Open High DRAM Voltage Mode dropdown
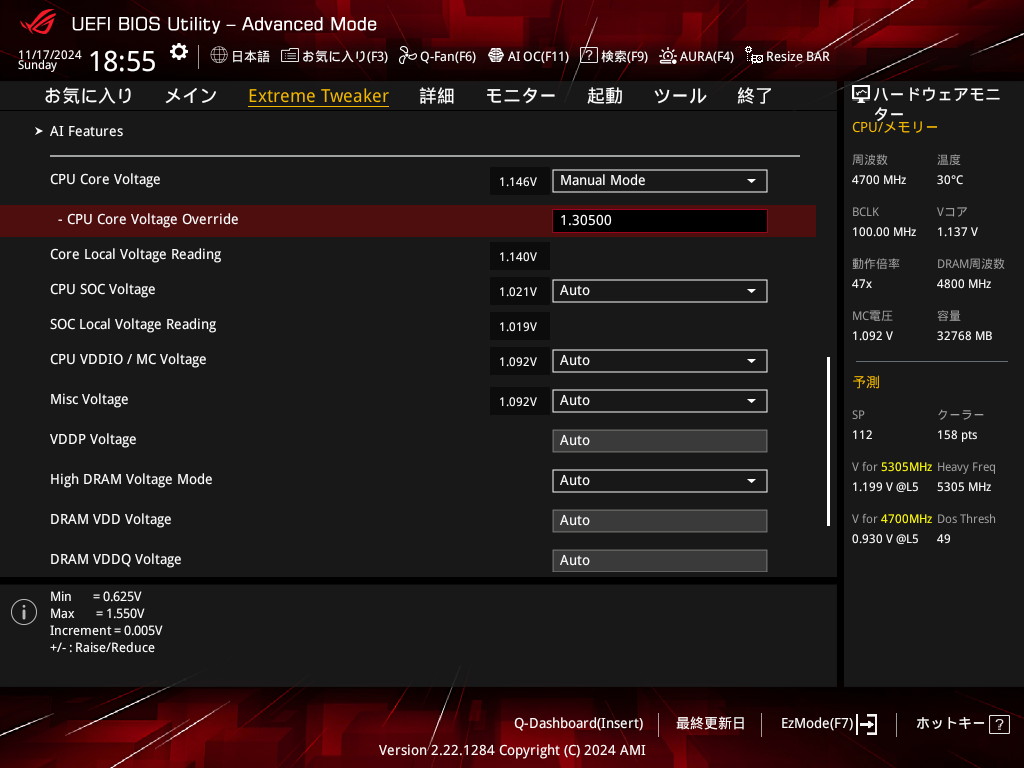Viewport: 1024px width, 768px height. point(660,481)
